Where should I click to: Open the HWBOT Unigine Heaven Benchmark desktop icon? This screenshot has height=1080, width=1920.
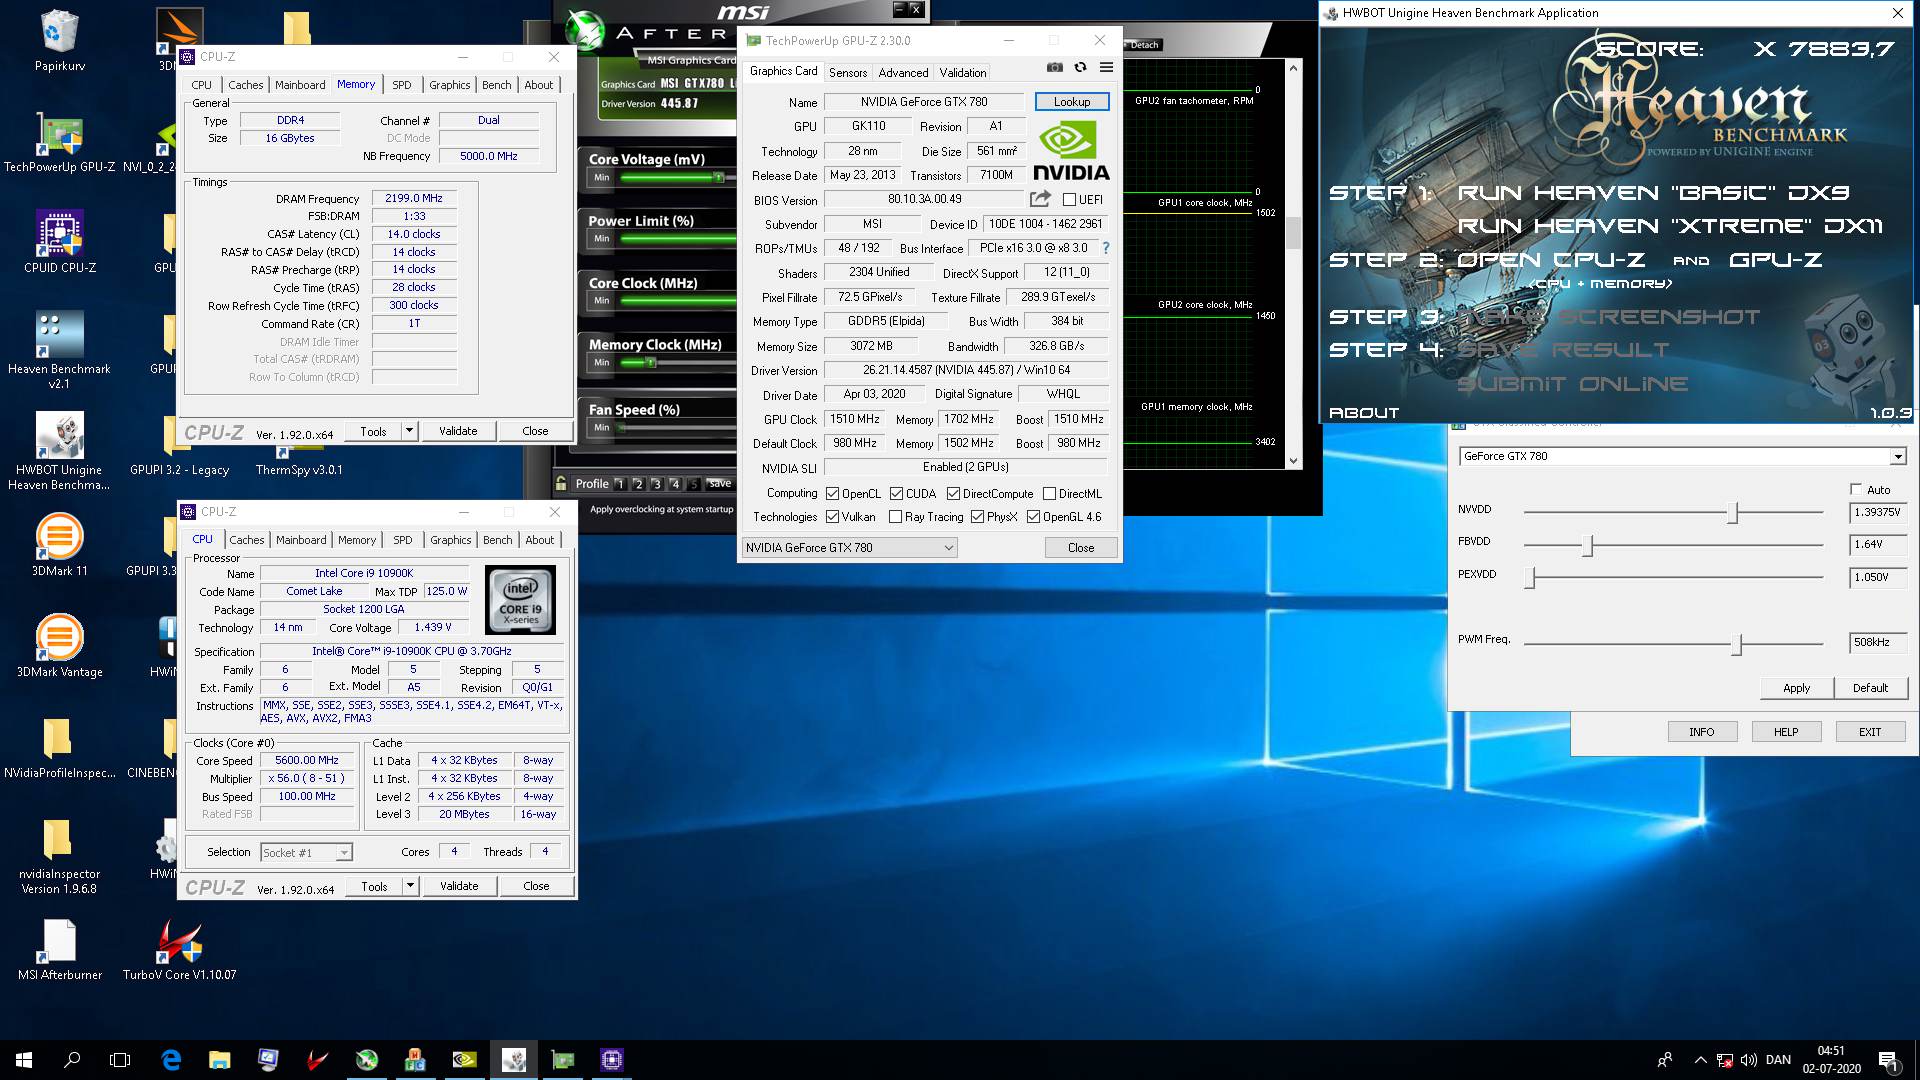(x=59, y=451)
